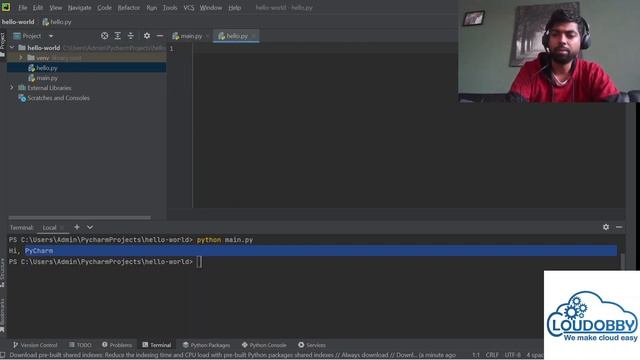Open the Python Console tool window
This screenshot has width=640, height=360.
click(264, 345)
